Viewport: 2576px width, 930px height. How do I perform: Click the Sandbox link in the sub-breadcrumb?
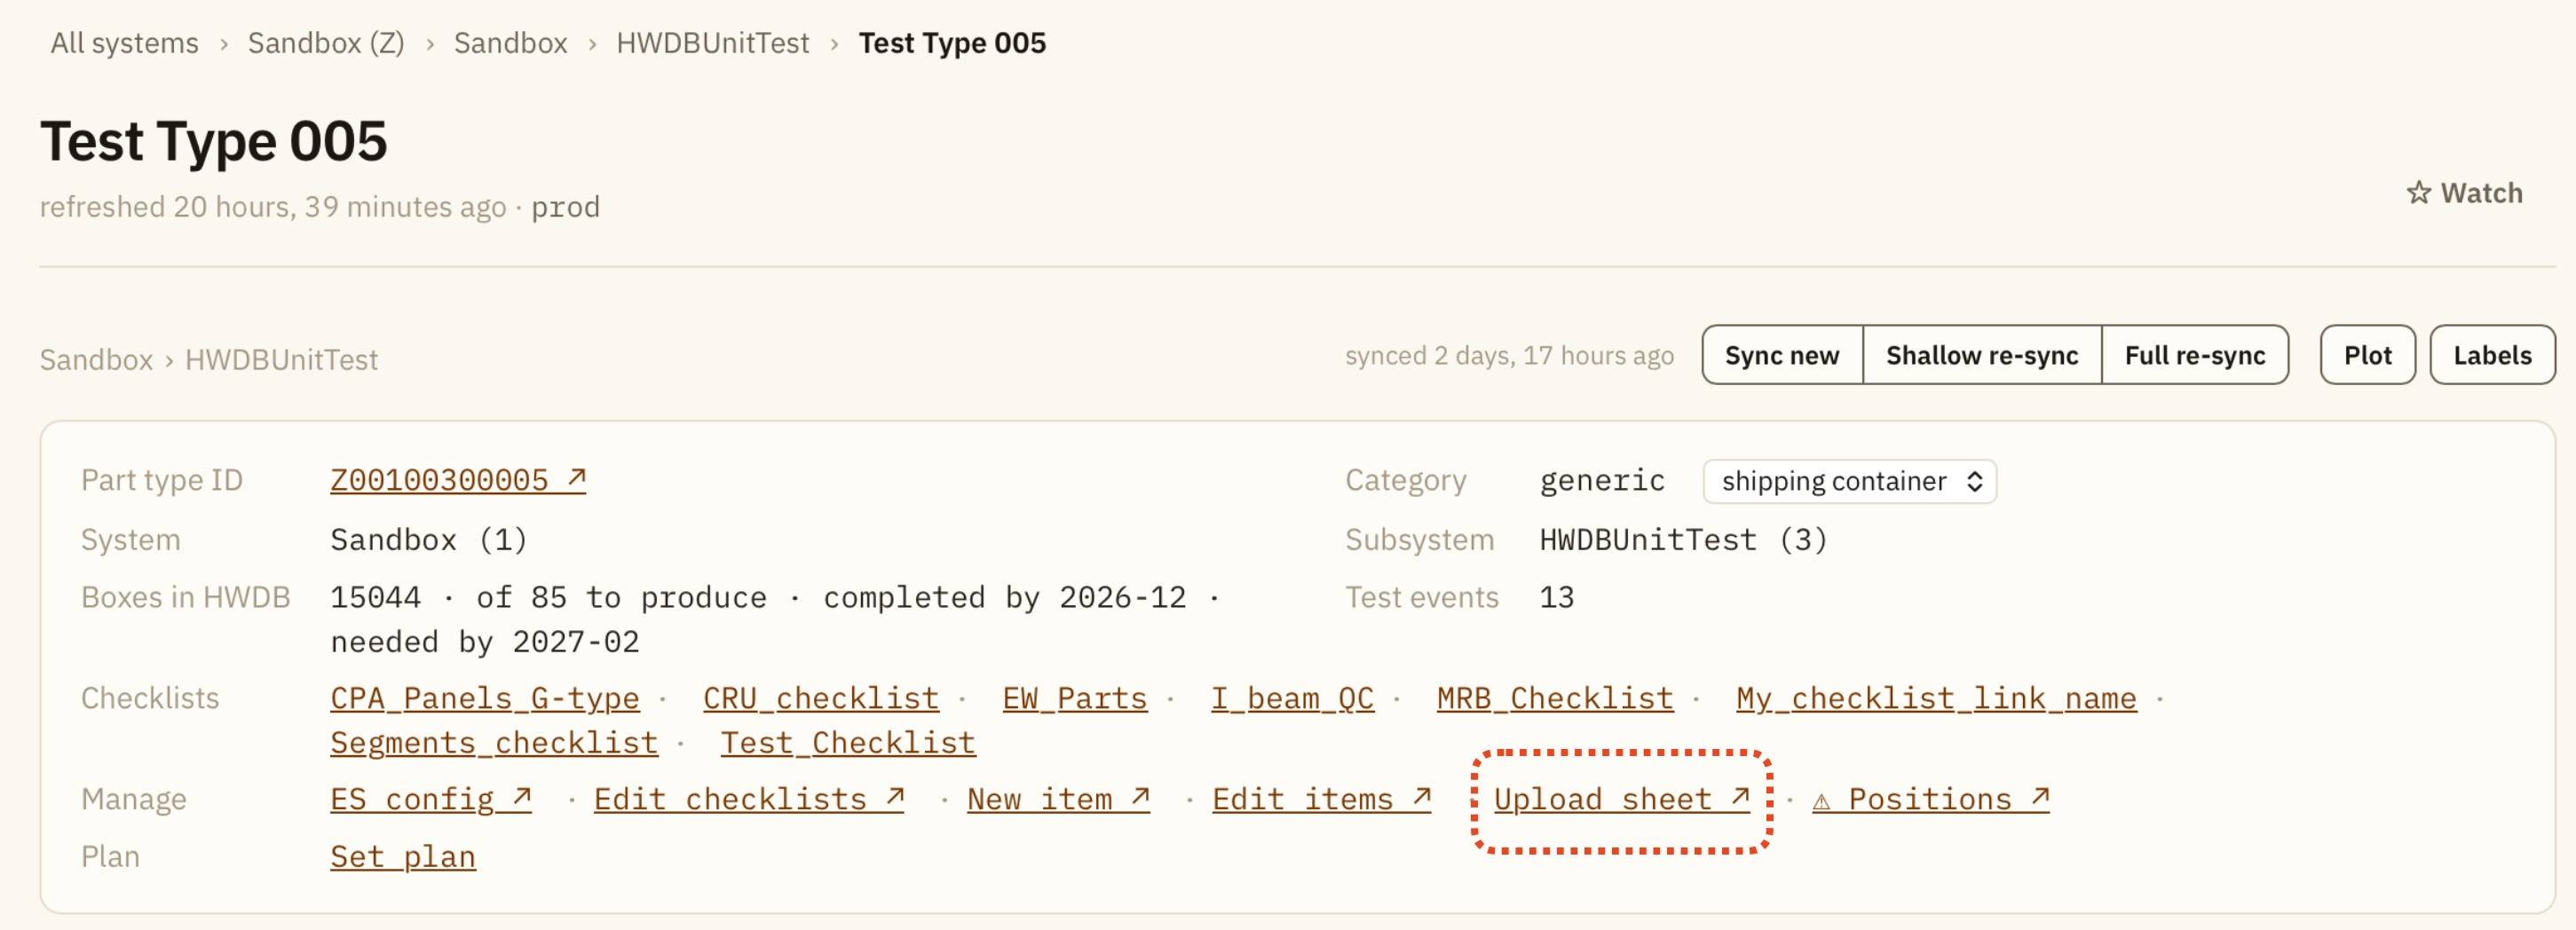click(x=96, y=359)
